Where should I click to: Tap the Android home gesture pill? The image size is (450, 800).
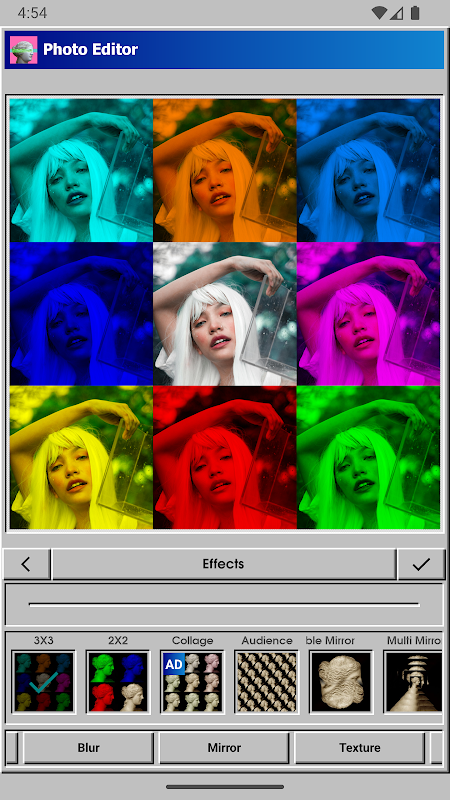point(225,787)
